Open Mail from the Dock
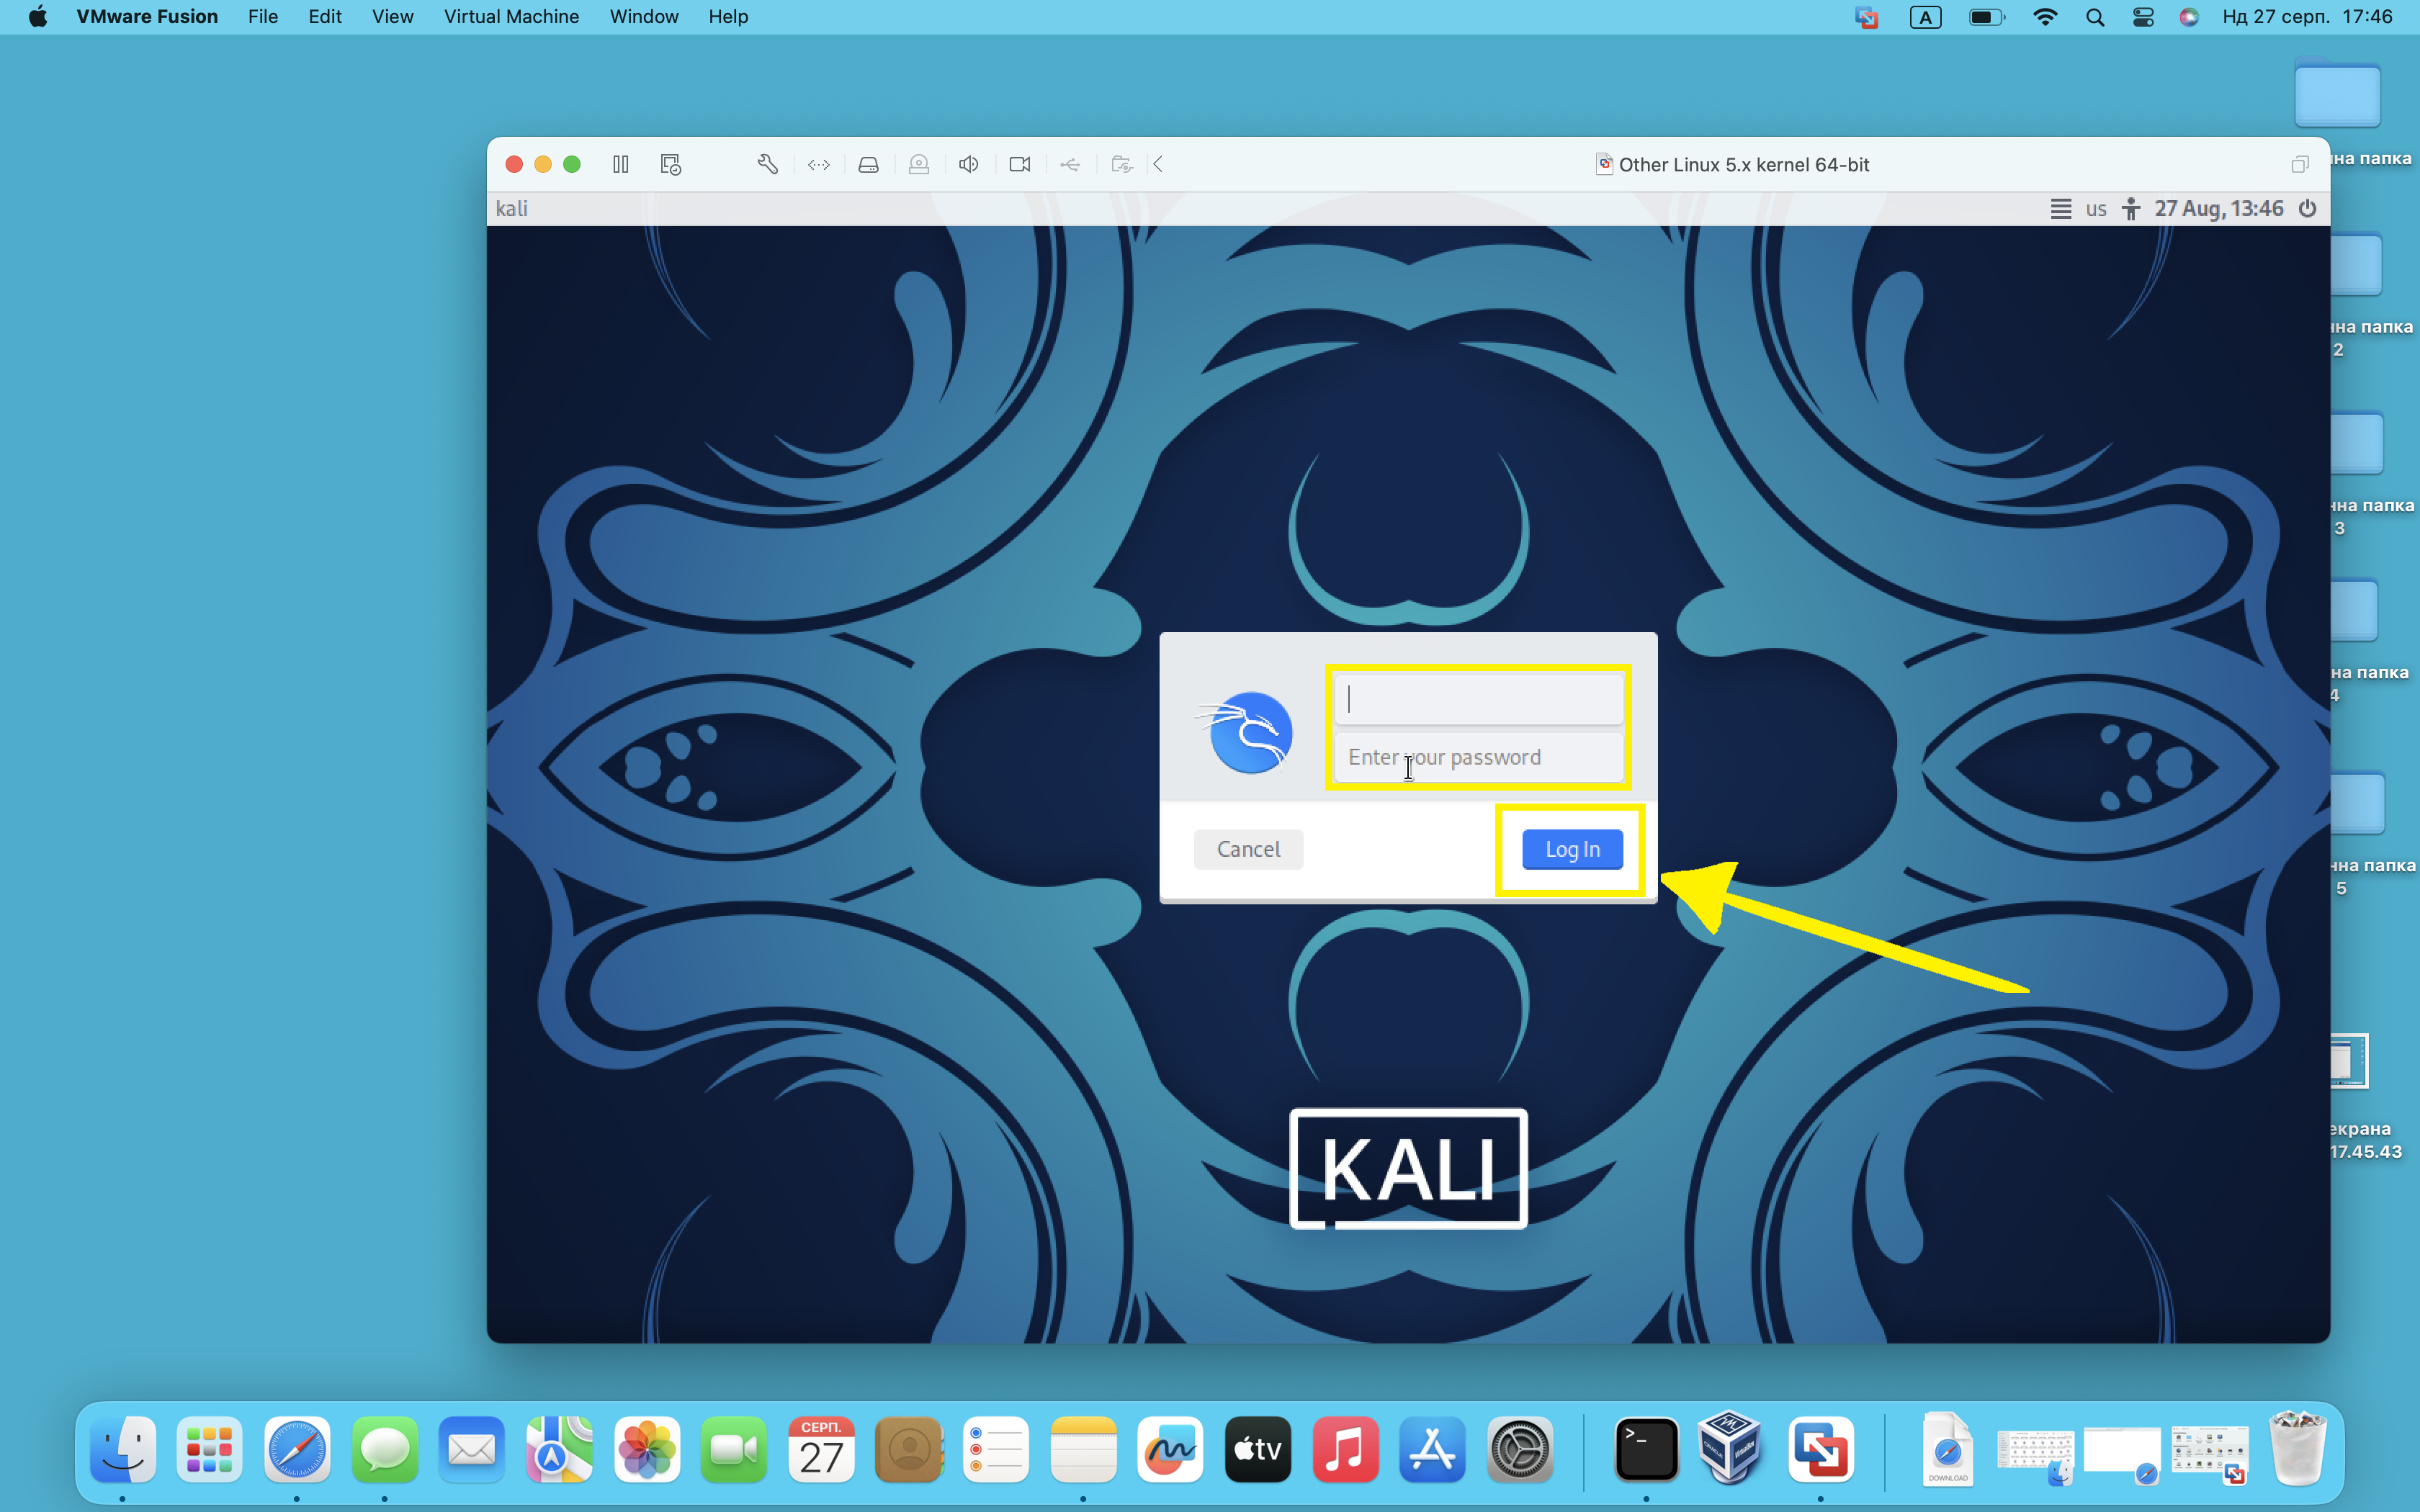Image resolution: width=2420 pixels, height=1512 pixels. click(472, 1449)
